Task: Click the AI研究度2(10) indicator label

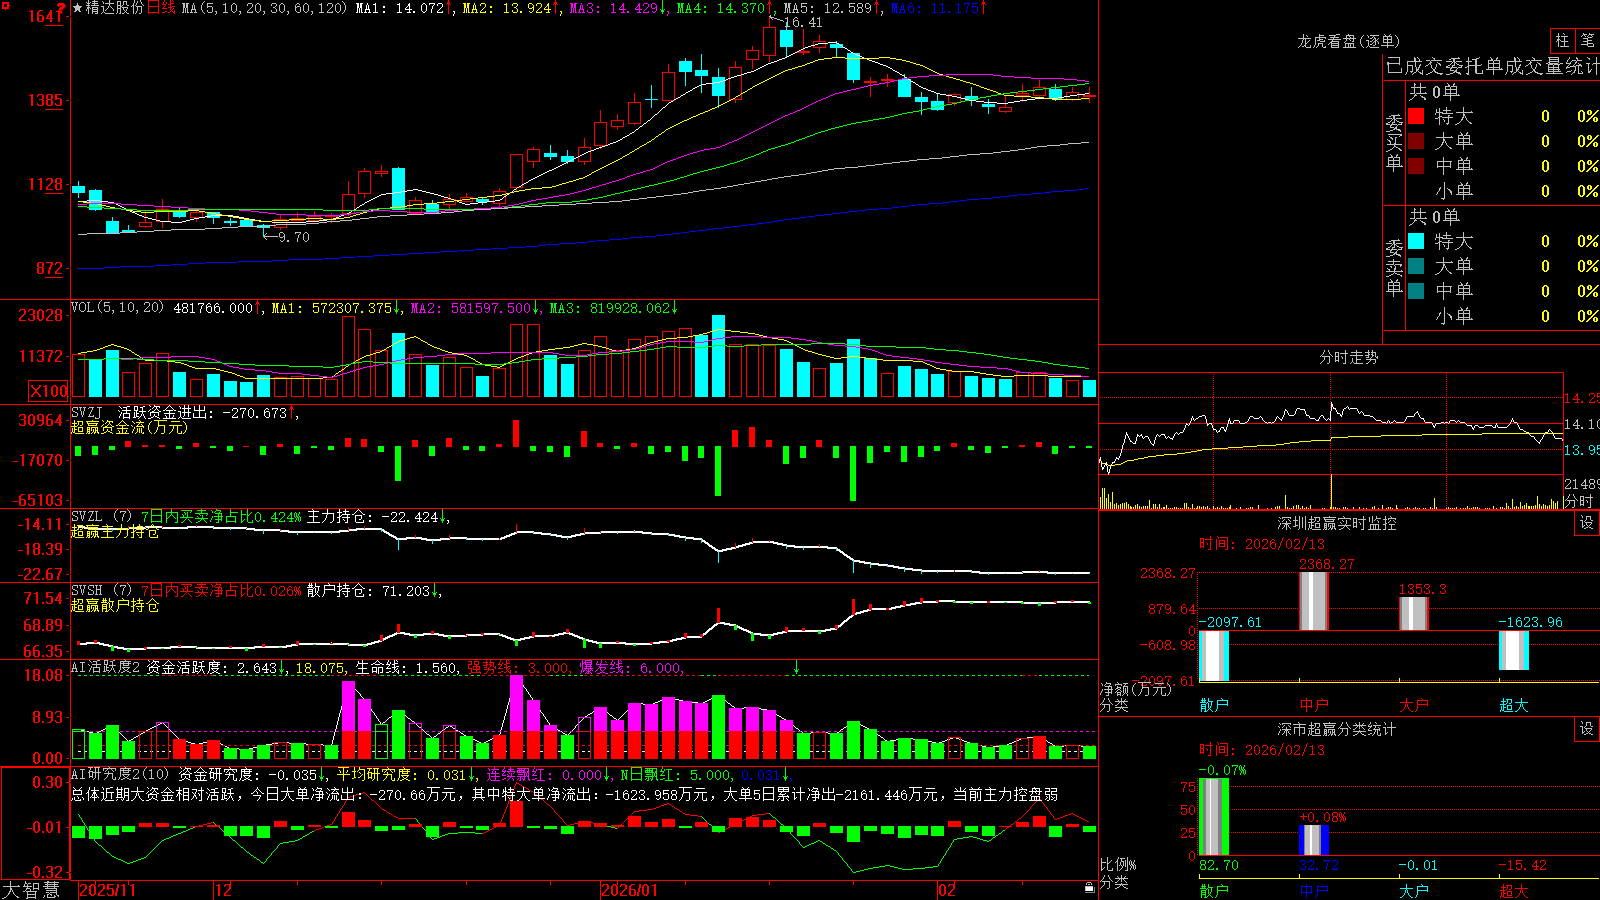Action: click(120, 774)
